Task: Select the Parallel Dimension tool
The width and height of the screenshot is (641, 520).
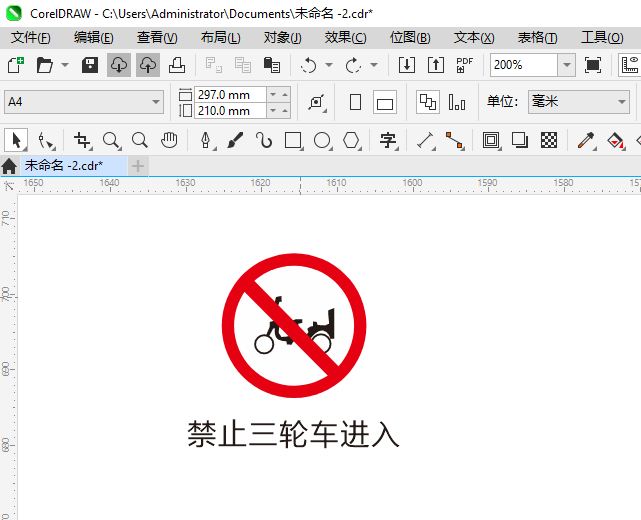Action: [x=426, y=141]
